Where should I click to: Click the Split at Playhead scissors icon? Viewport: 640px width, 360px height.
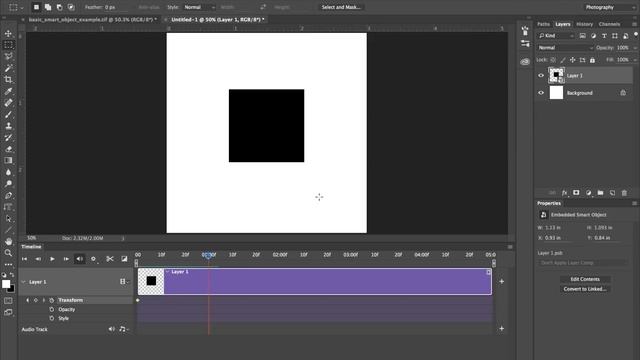click(110, 259)
